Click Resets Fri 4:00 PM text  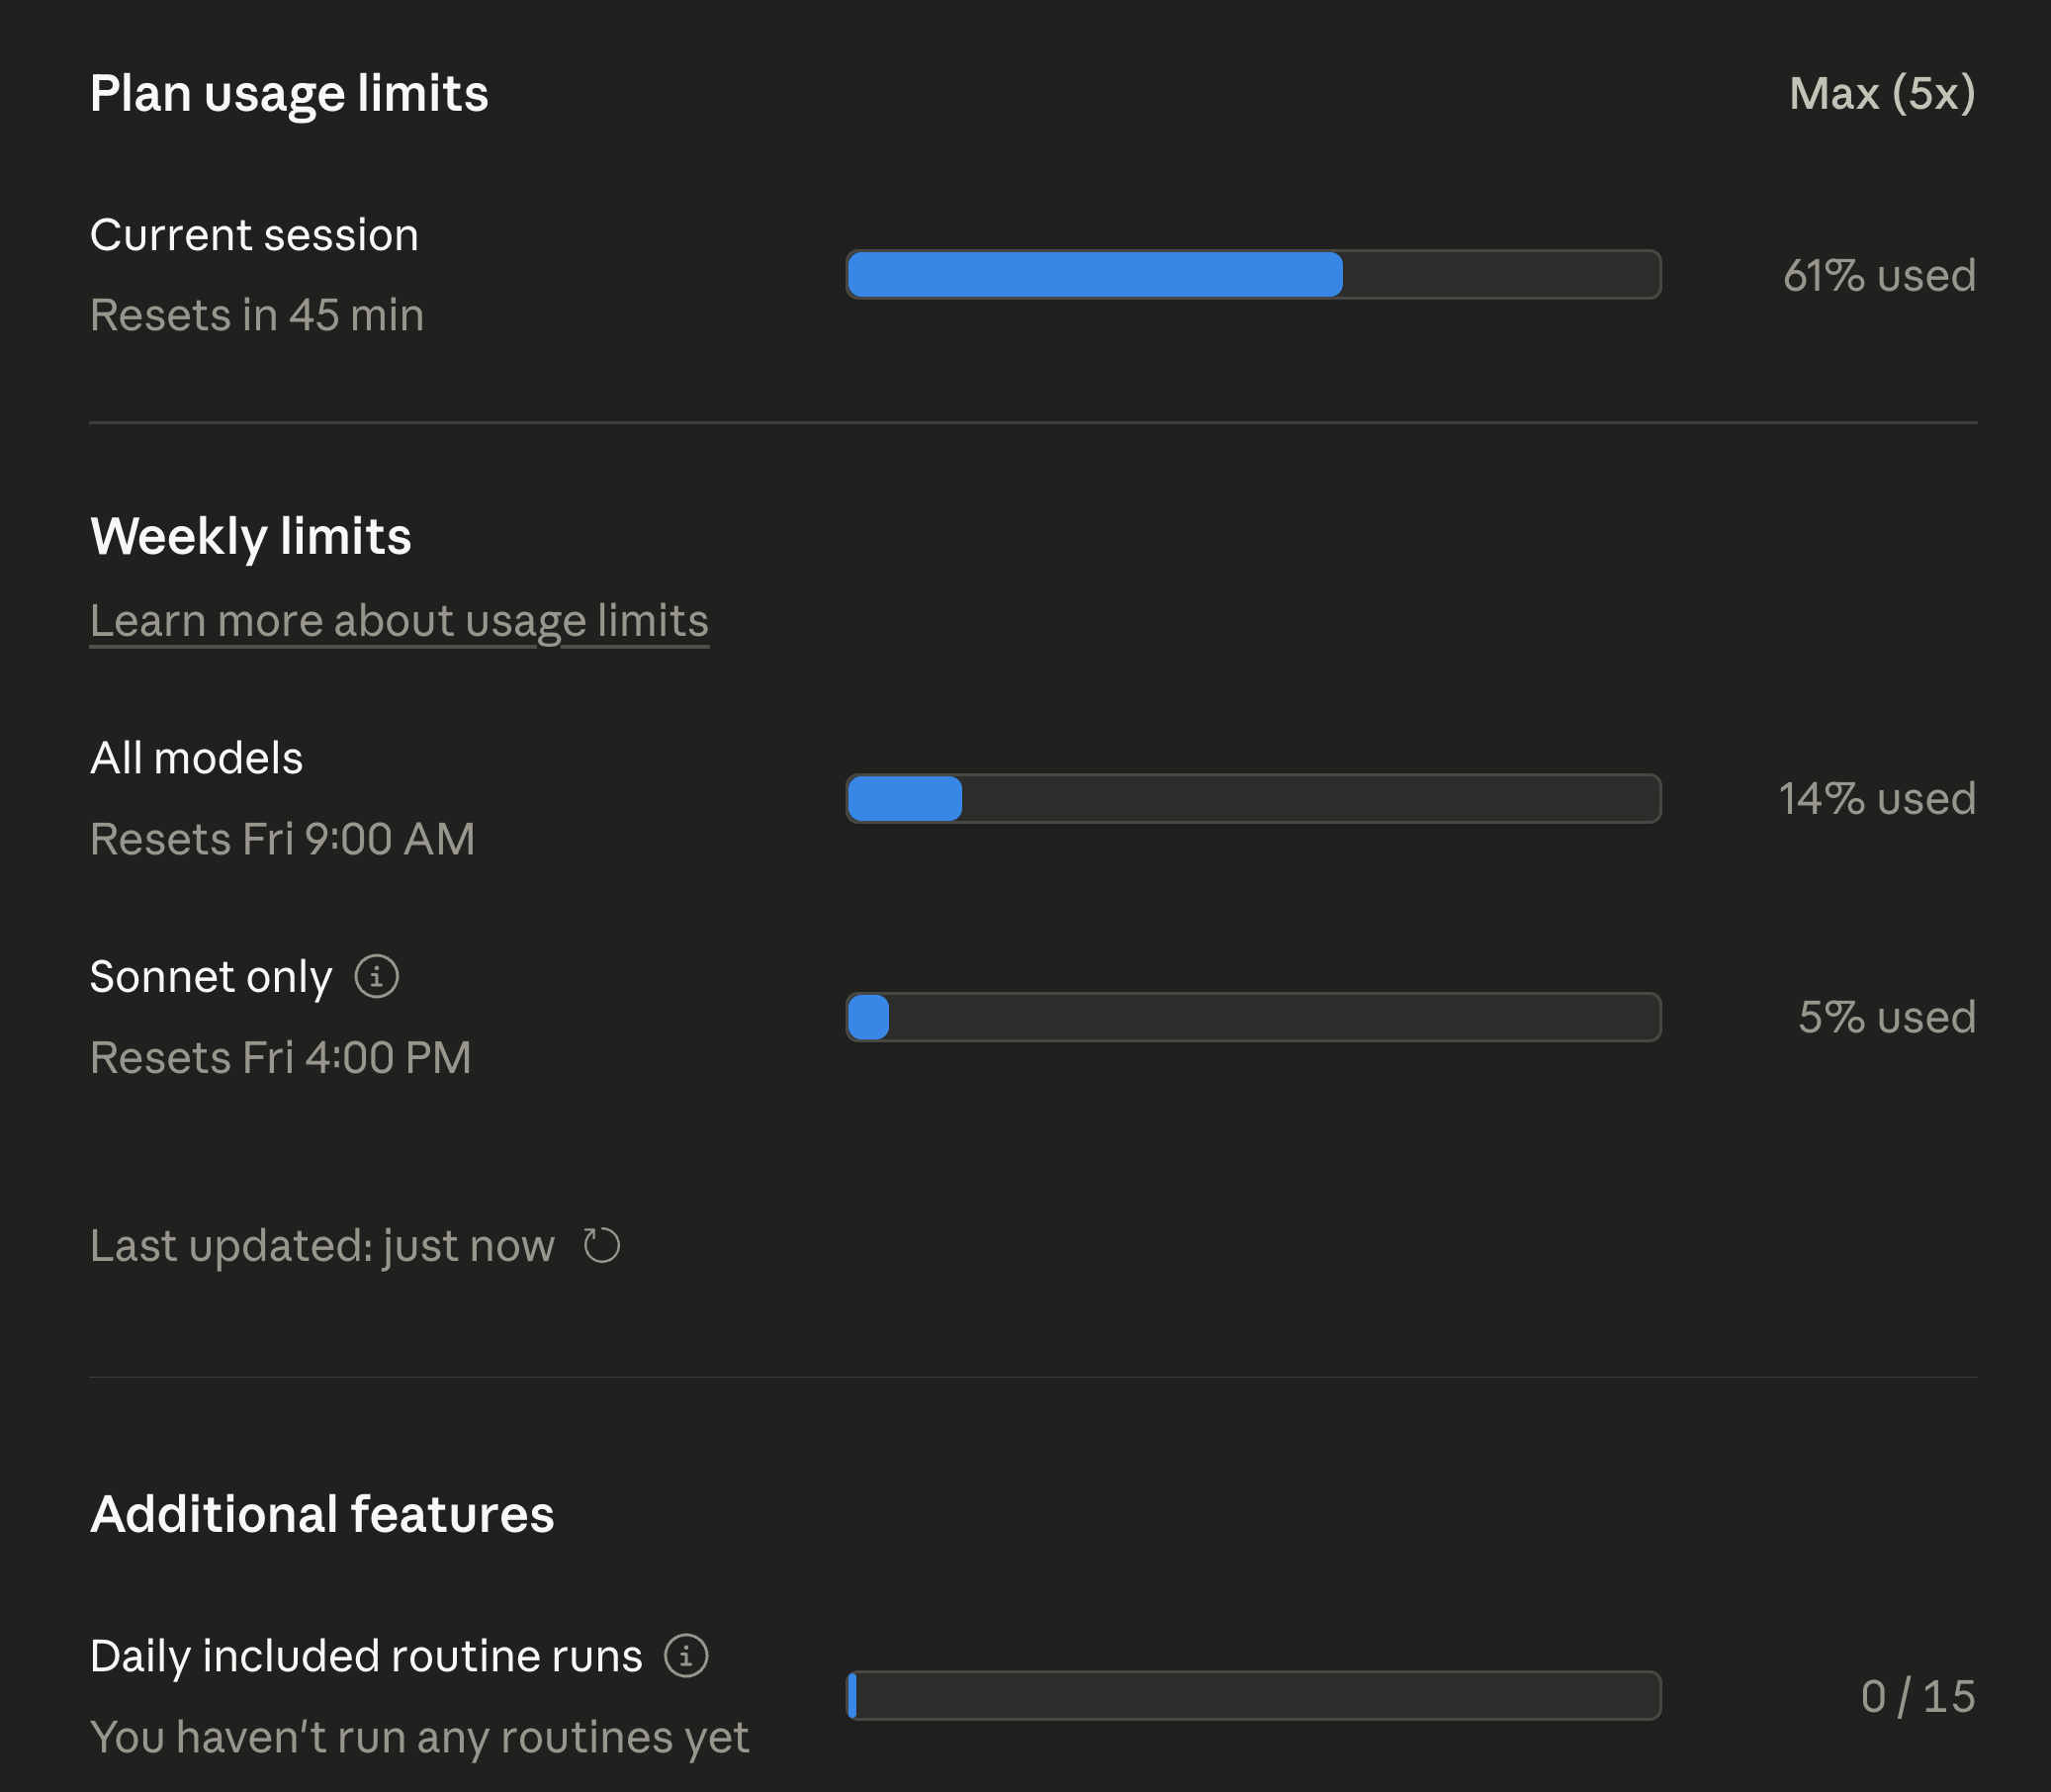pos(280,1058)
